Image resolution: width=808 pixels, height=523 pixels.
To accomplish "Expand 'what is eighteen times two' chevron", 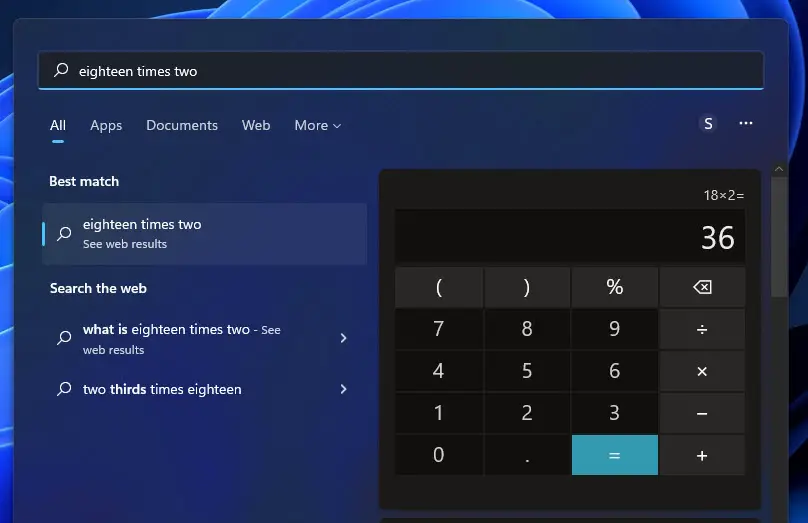I will click(343, 338).
